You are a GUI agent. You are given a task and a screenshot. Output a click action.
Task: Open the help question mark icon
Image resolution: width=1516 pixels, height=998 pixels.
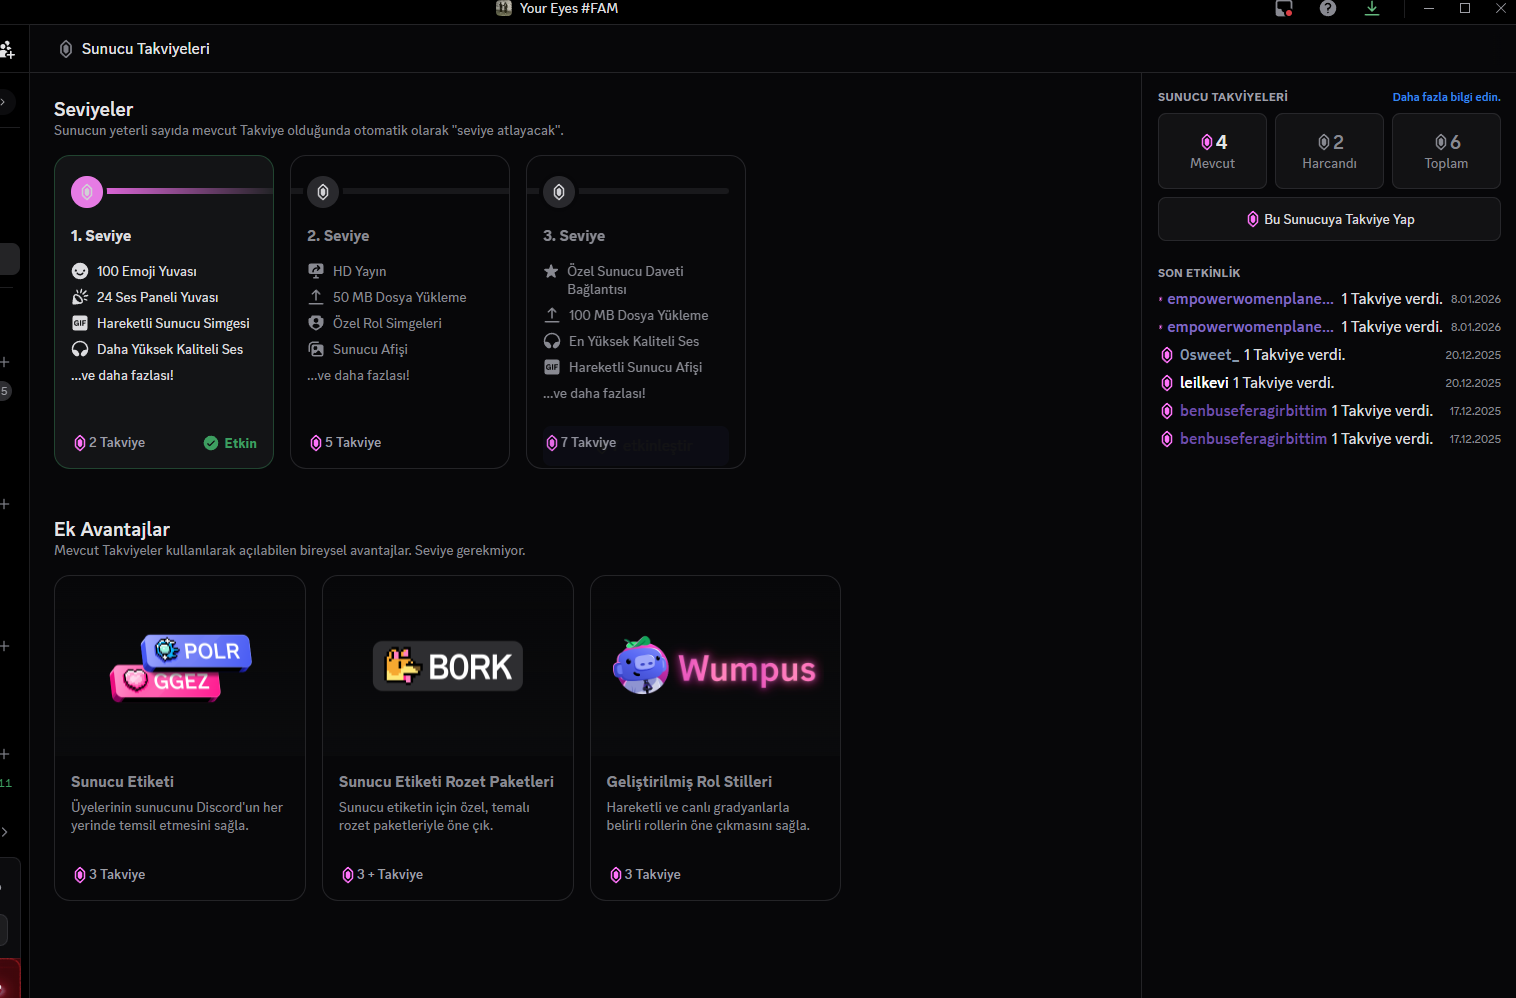(1328, 8)
